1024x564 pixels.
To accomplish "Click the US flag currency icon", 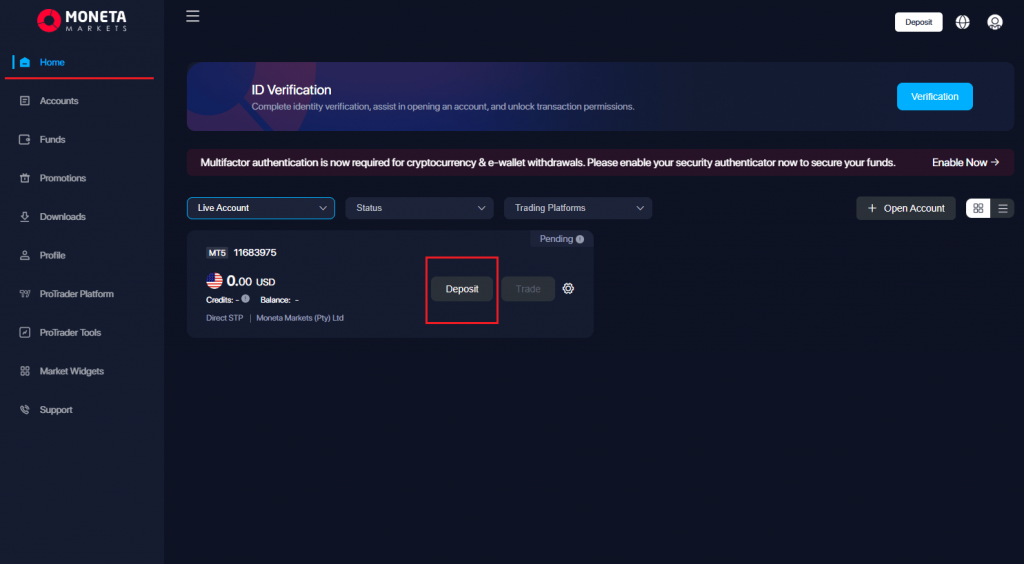I will pyautogui.click(x=214, y=281).
